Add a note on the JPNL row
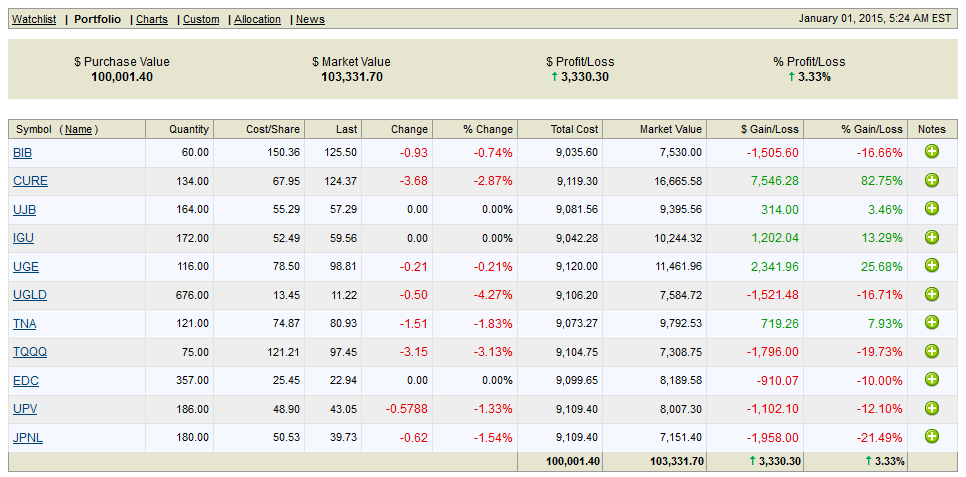This screenshot has width=966, height=477. [931, 437]
